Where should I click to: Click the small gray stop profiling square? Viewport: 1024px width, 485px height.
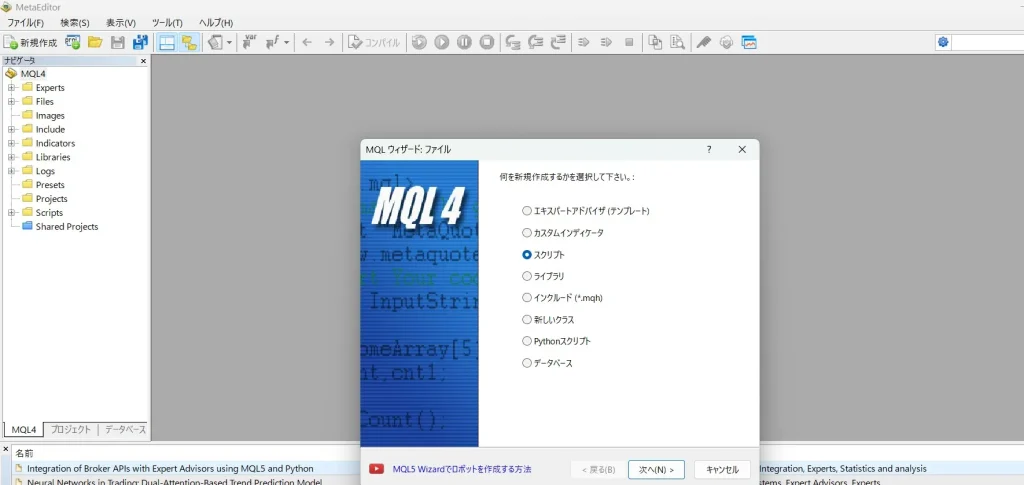click(629, 42)
